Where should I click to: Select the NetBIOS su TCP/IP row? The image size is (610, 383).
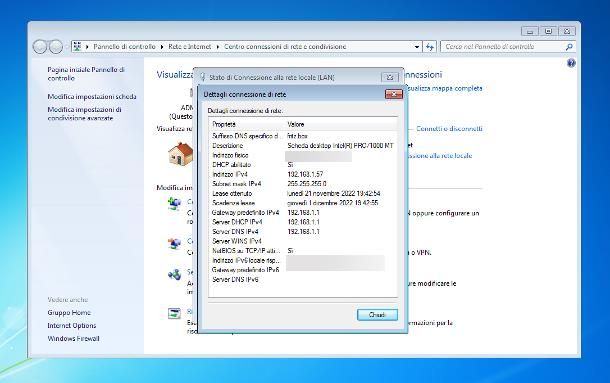coord(303,251)
